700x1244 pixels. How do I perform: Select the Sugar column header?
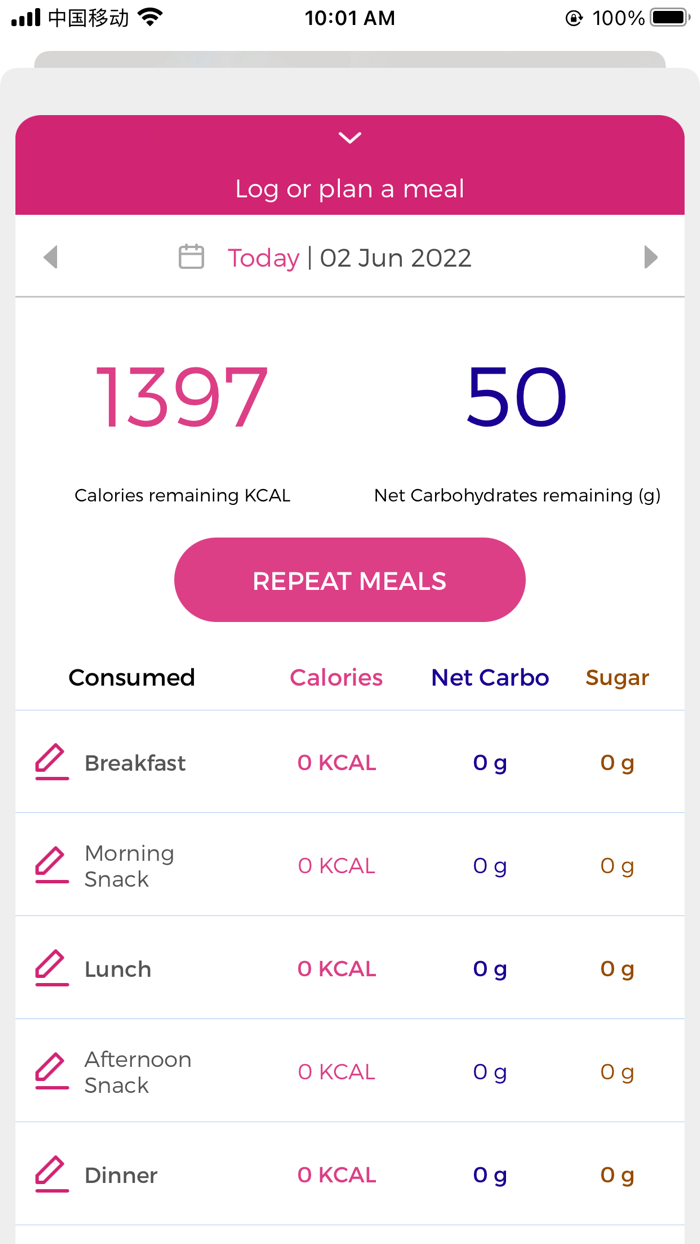[x=617, y=677]
